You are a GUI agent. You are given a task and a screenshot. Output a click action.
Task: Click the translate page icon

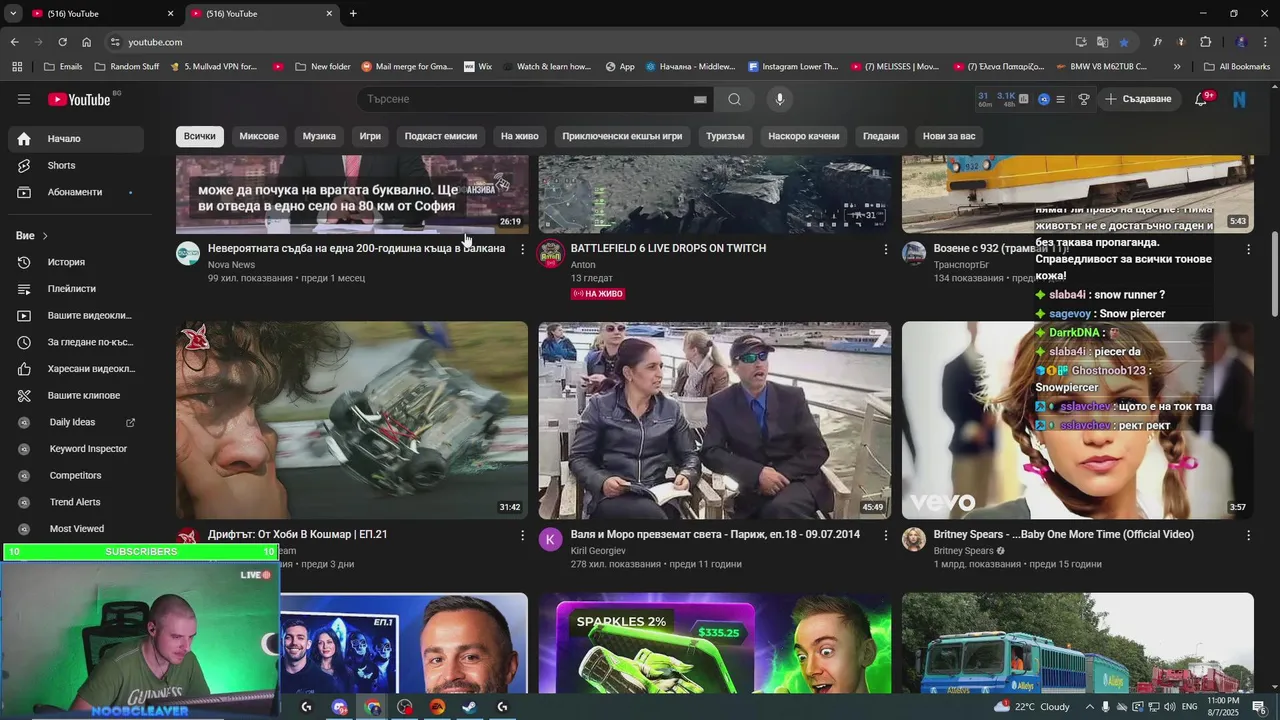(1102, 42)
